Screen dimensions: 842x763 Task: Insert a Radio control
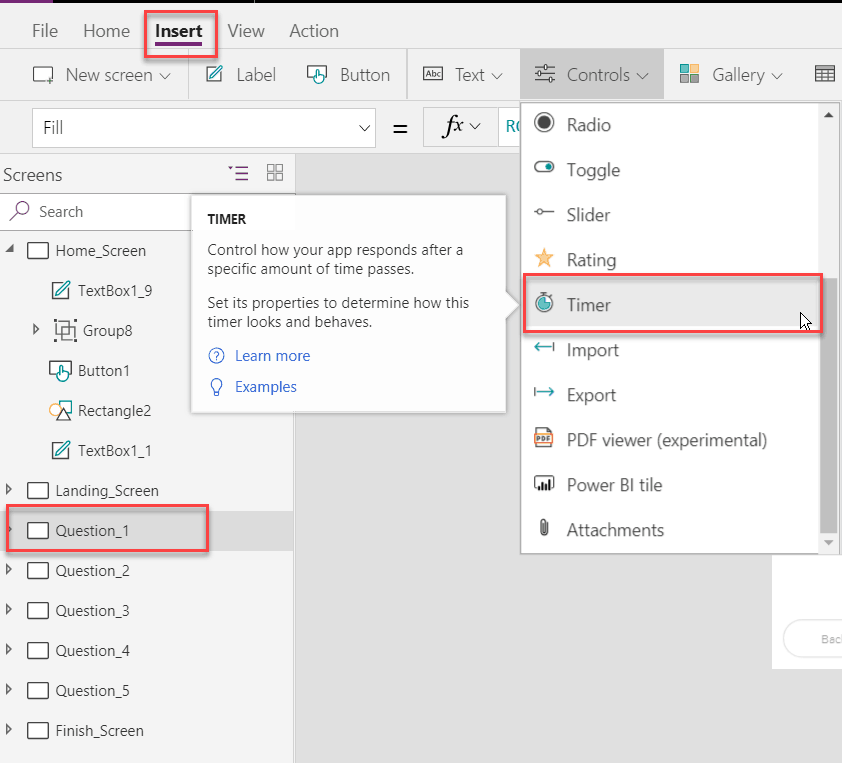pos(670,125)
